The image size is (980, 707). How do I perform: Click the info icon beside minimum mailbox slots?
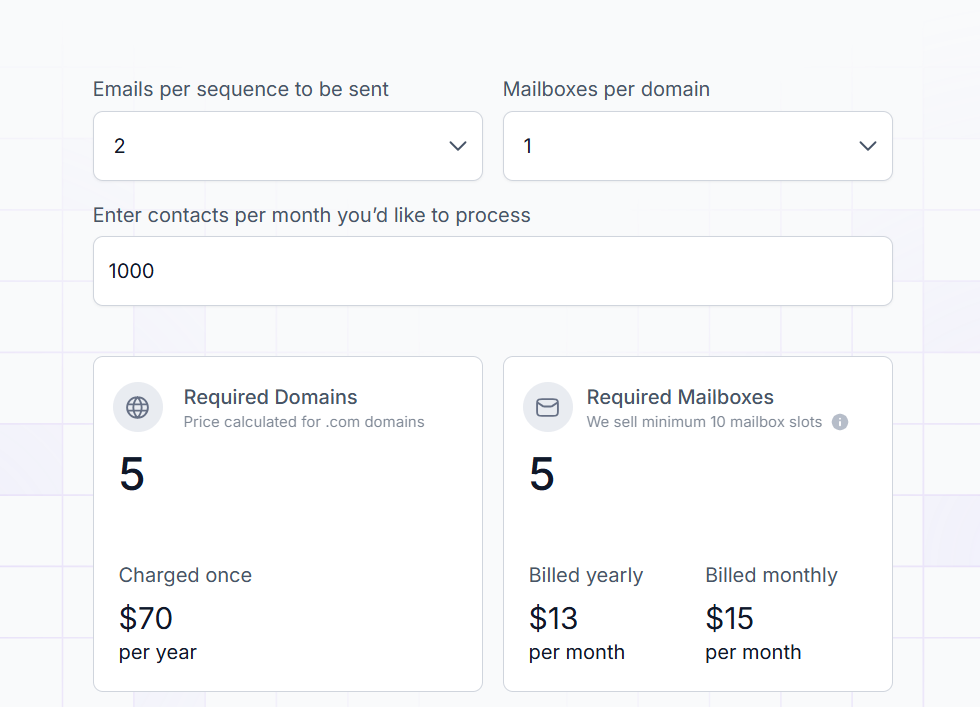point(840,422)
